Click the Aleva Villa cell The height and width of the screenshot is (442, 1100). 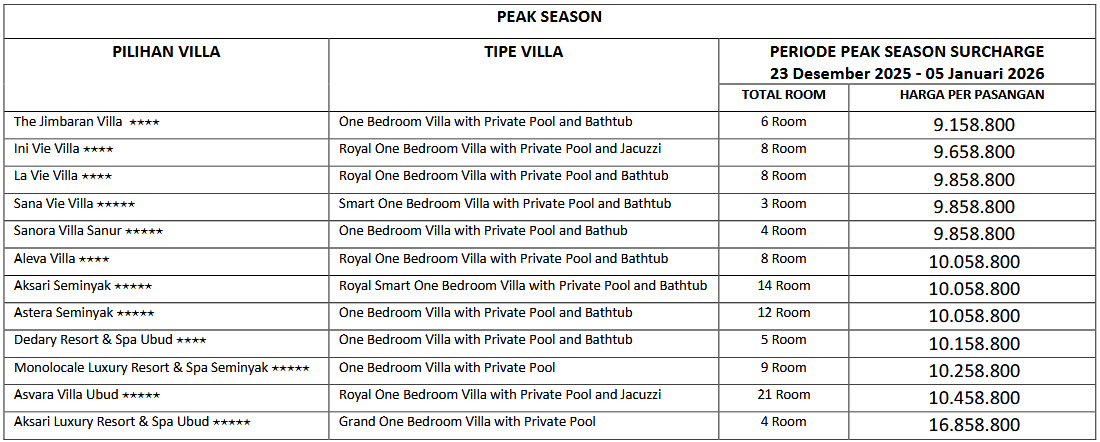(x=62, y=259)
